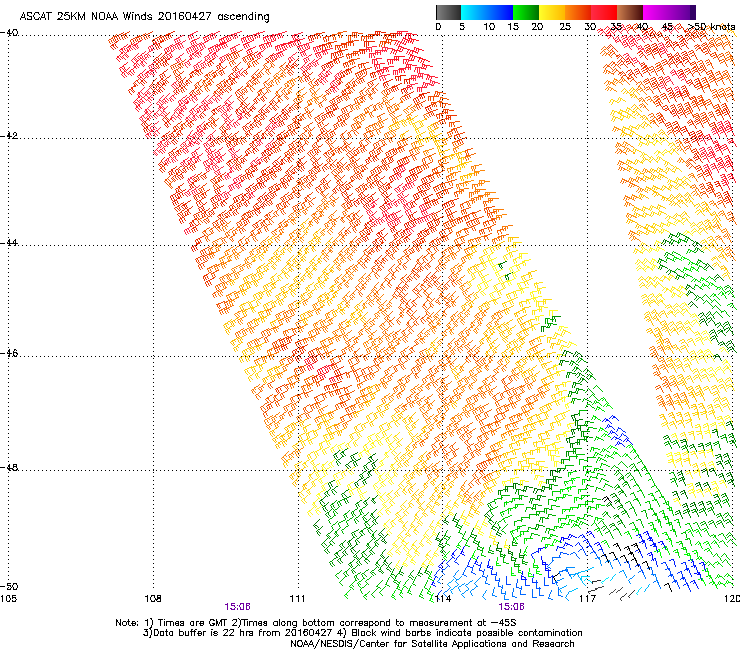The width and height of the screenshot is (740, 650).
Task: Pick the red 30-35 knots legend swatch
Action: tap(604, 12)
